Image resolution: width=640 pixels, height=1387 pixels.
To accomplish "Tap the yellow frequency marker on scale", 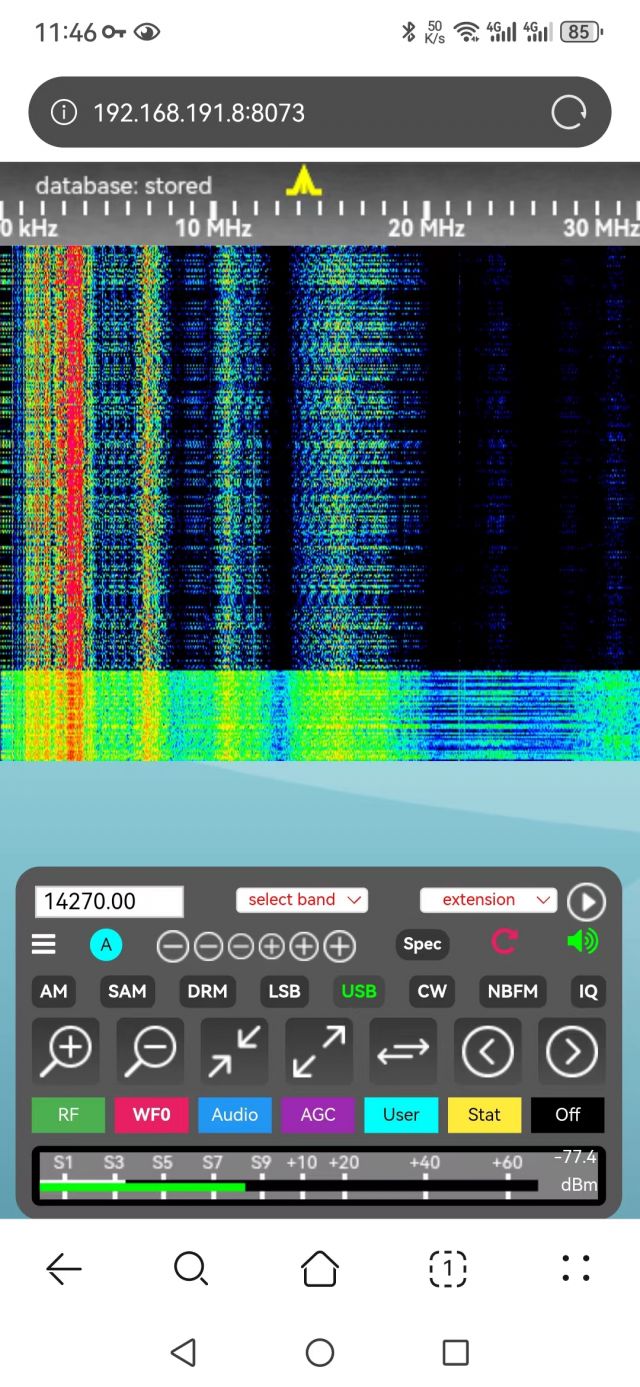I will pyautogui.click(x=302, y=181).
